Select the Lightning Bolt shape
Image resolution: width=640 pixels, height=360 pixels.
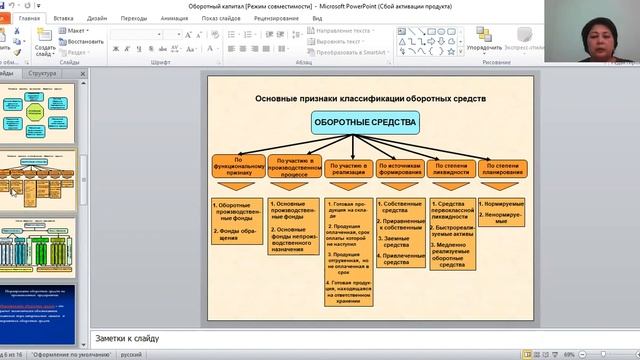pos(402,51)
